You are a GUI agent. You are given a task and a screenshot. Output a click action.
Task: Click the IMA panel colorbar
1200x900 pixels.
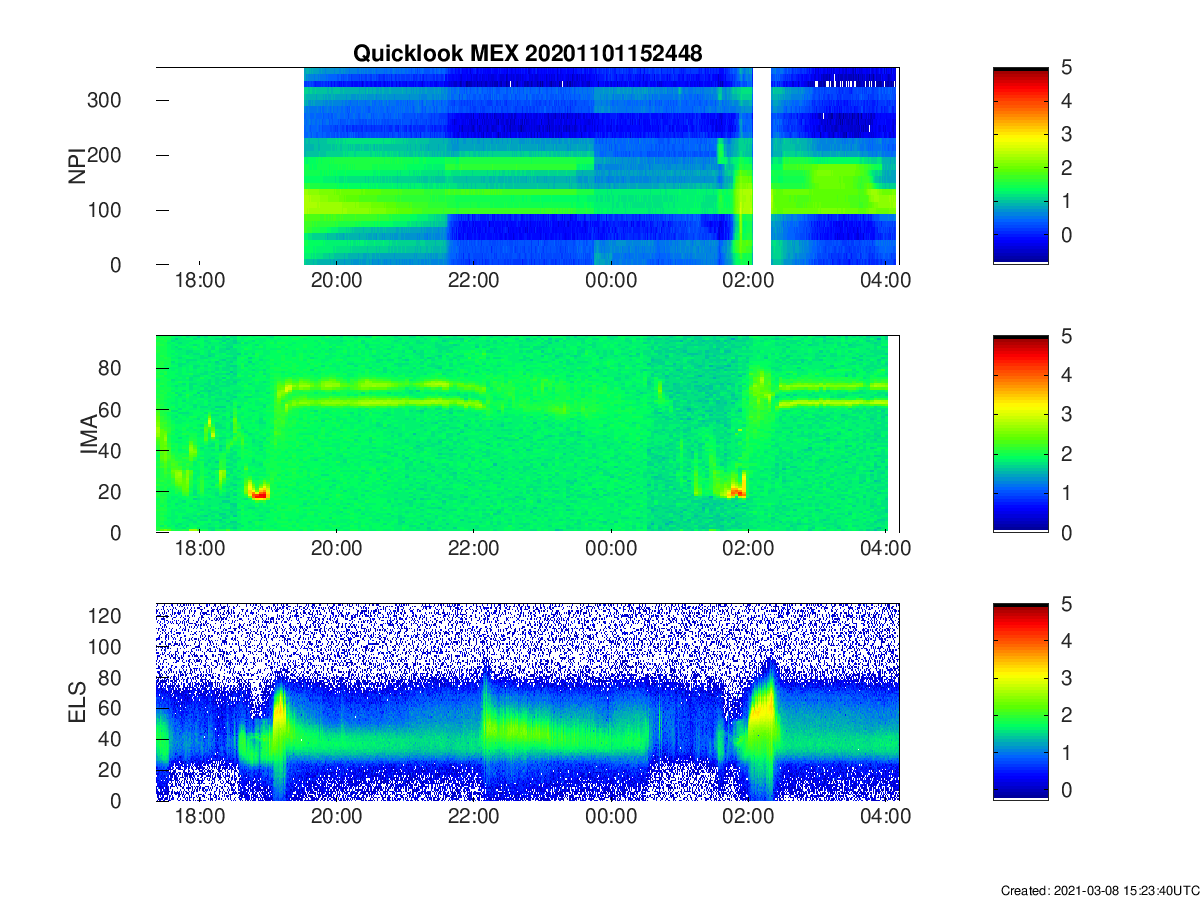[1021, 434]
